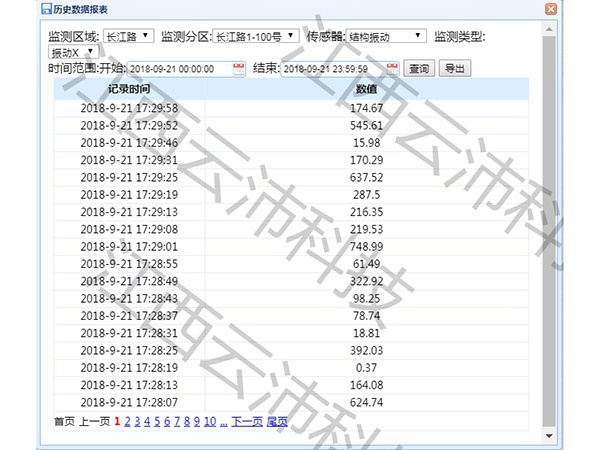The image size is (600, 450).
Task: Click the value 15.98
Action: pos(367,143)
